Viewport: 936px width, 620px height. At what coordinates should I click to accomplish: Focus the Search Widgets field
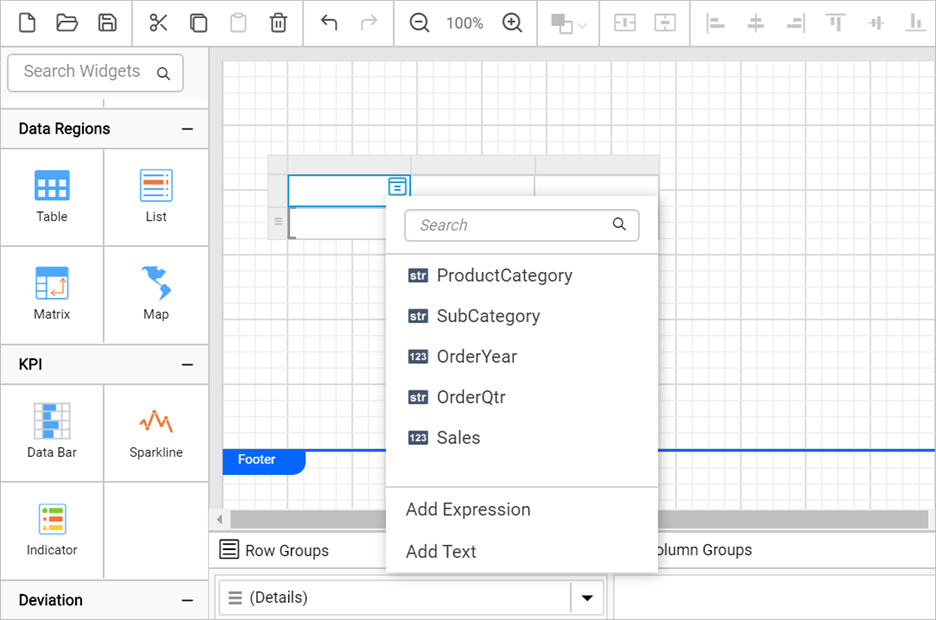pos(95,72)
